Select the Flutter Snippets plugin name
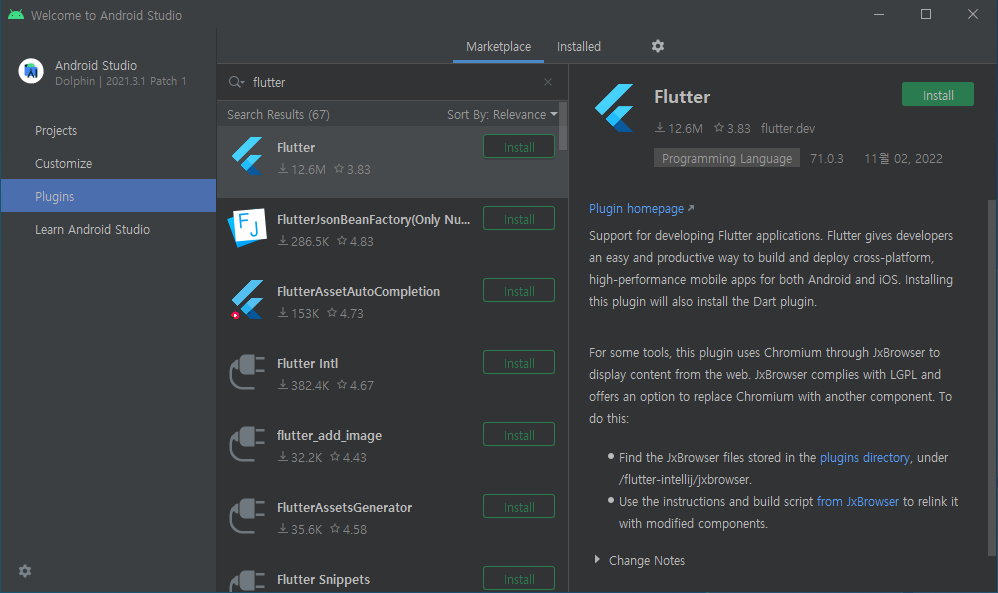The width and height of the screenshot is (998, 593). 323,579
